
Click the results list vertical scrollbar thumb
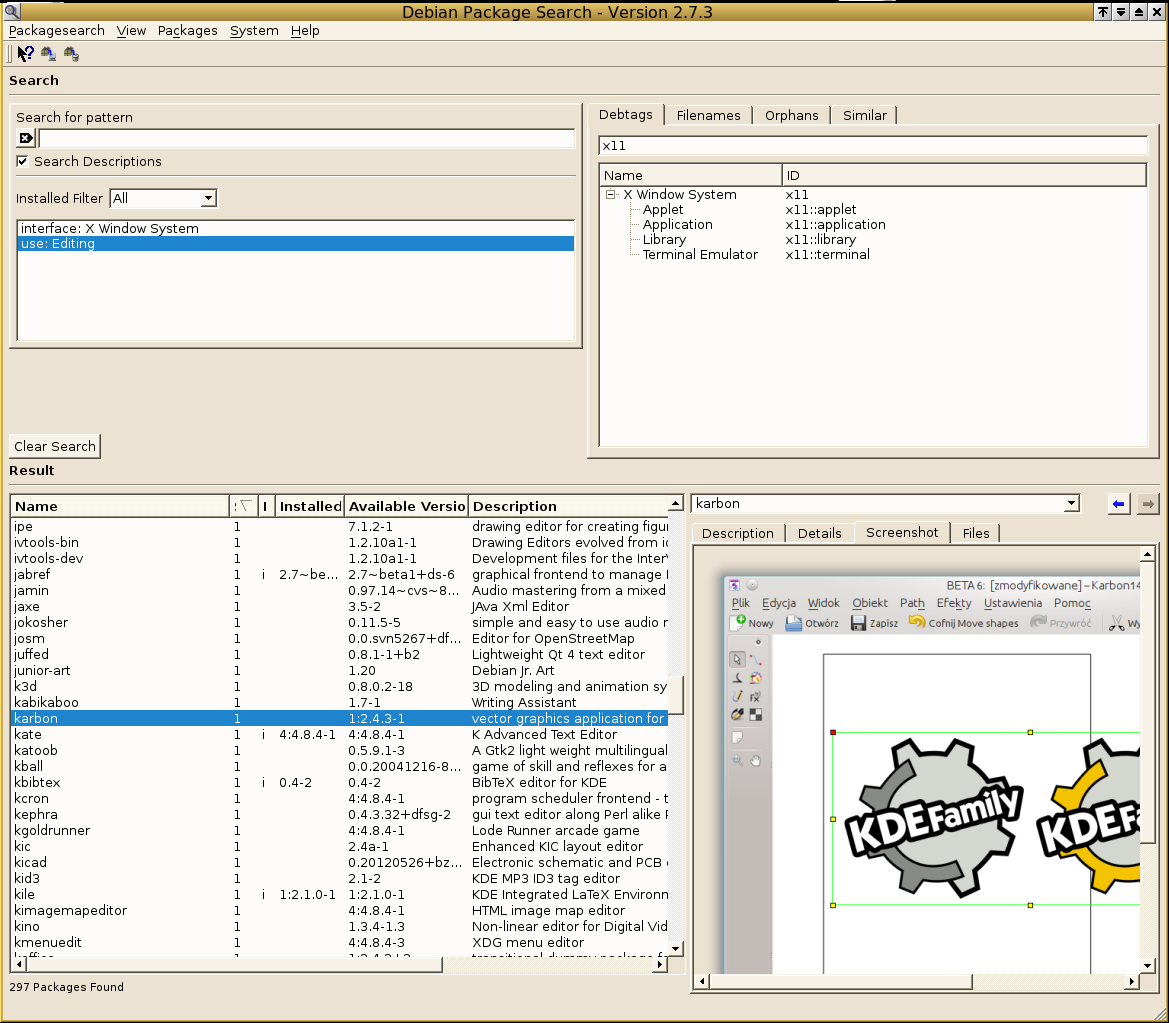(x=675, y=695)
